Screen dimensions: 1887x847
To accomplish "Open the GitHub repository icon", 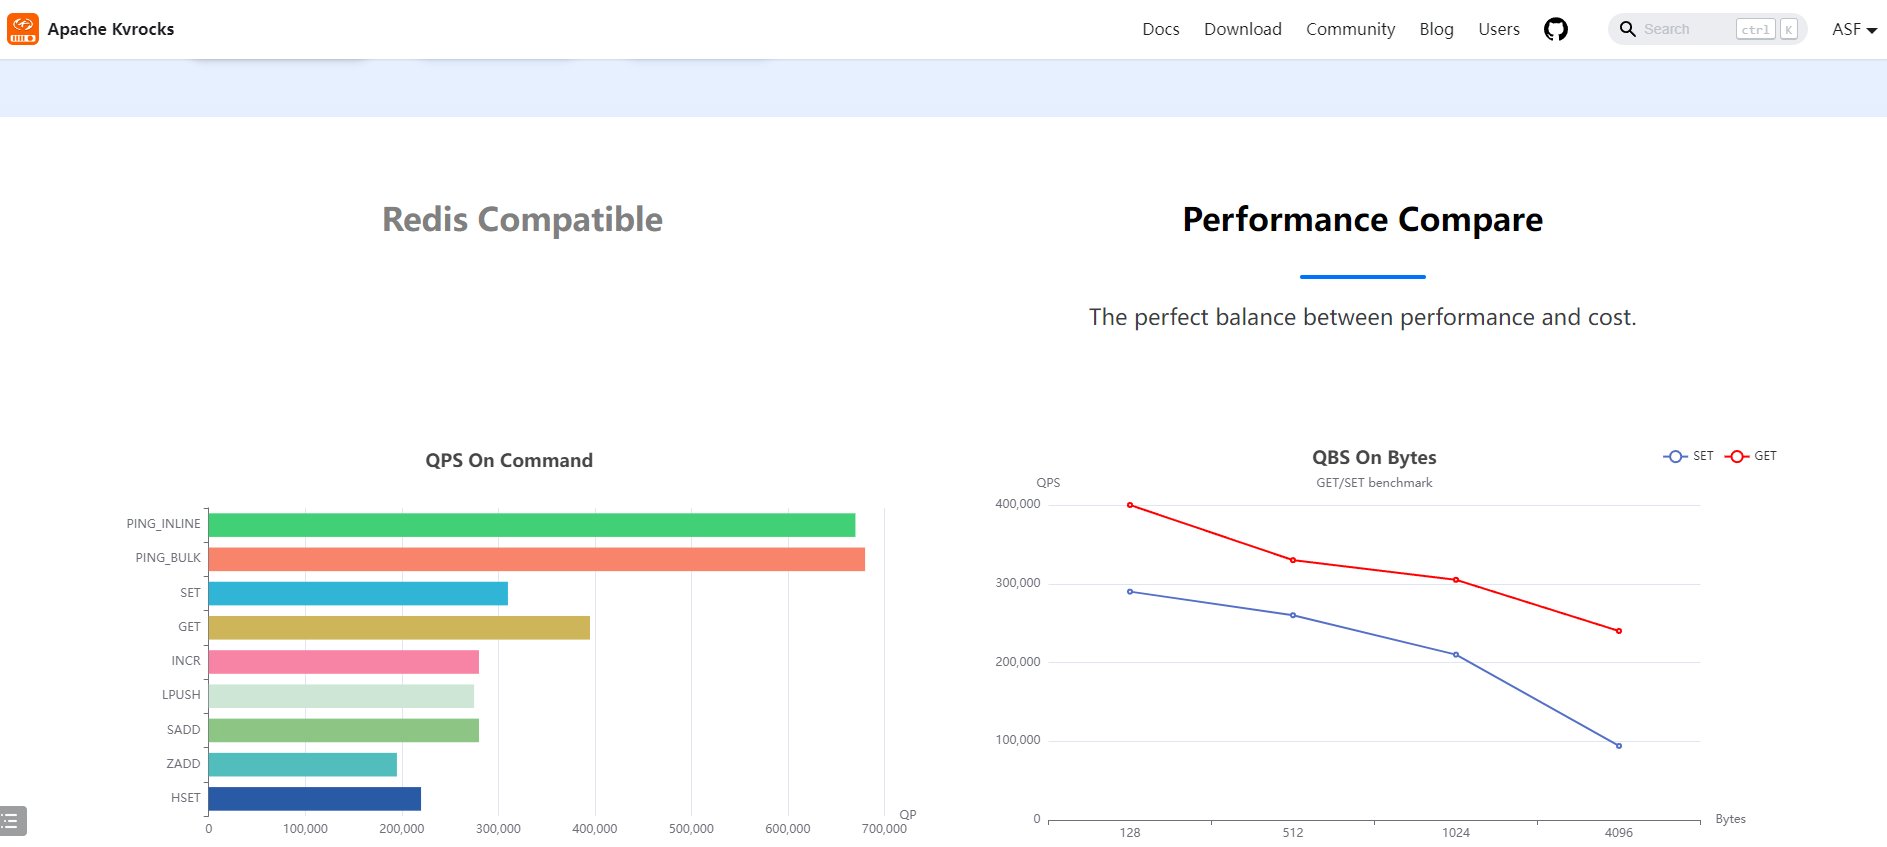I will tap(1556, 29).
